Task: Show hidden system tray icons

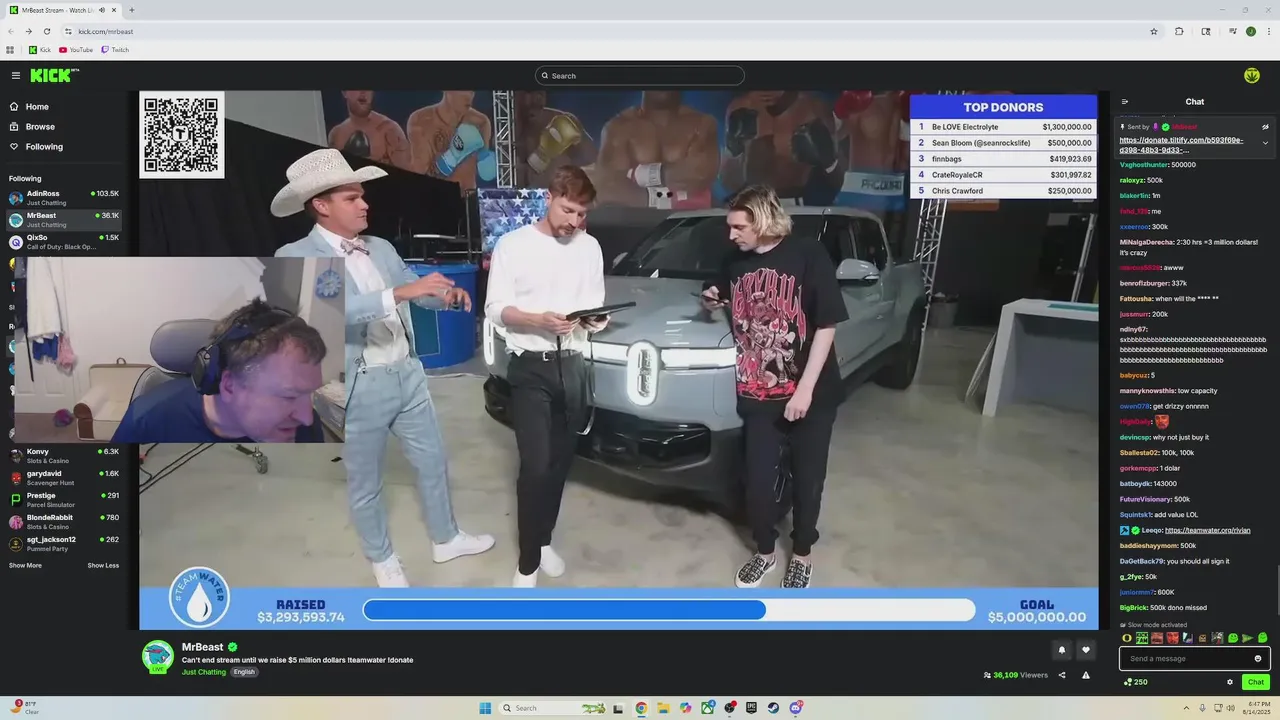Action: [1187, 708]
